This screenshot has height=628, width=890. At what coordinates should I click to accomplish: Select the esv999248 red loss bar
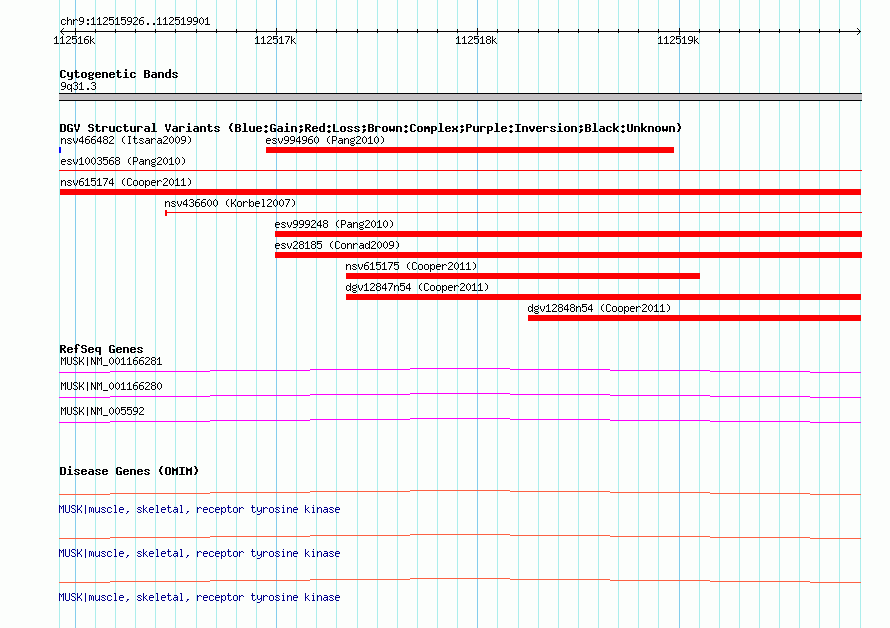pyautogui.click(x=568, y=234)
